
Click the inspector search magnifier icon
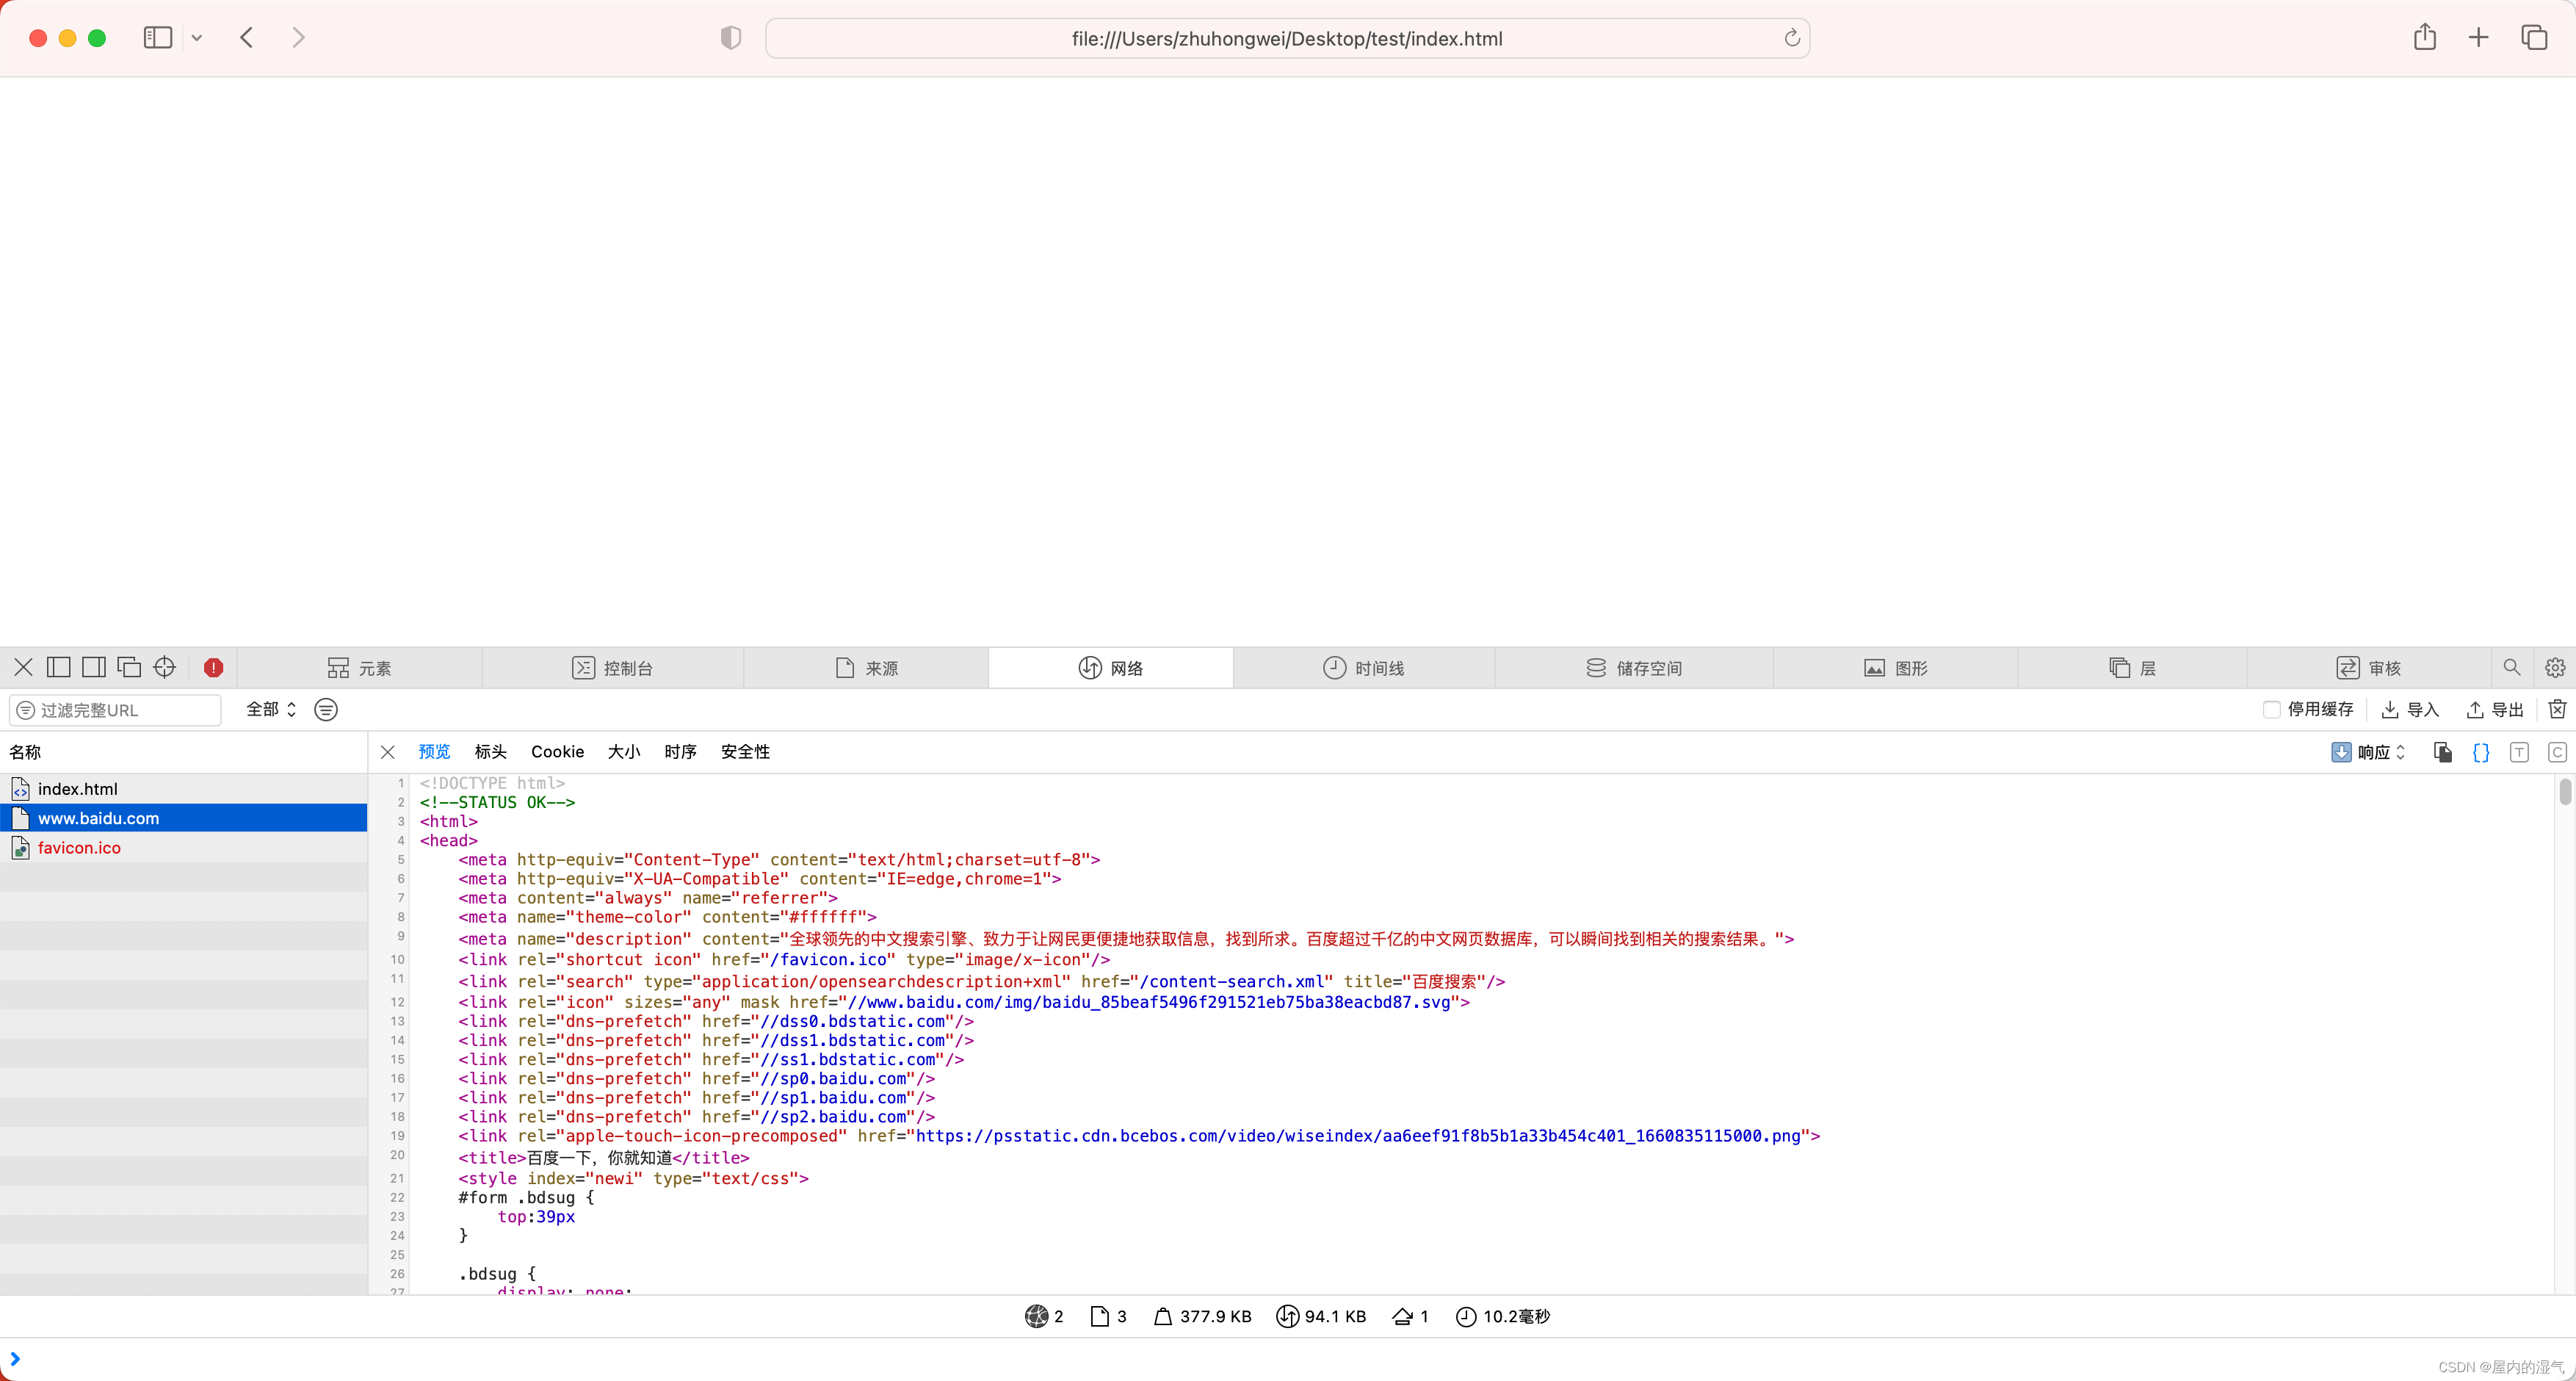pos(2511,667)
